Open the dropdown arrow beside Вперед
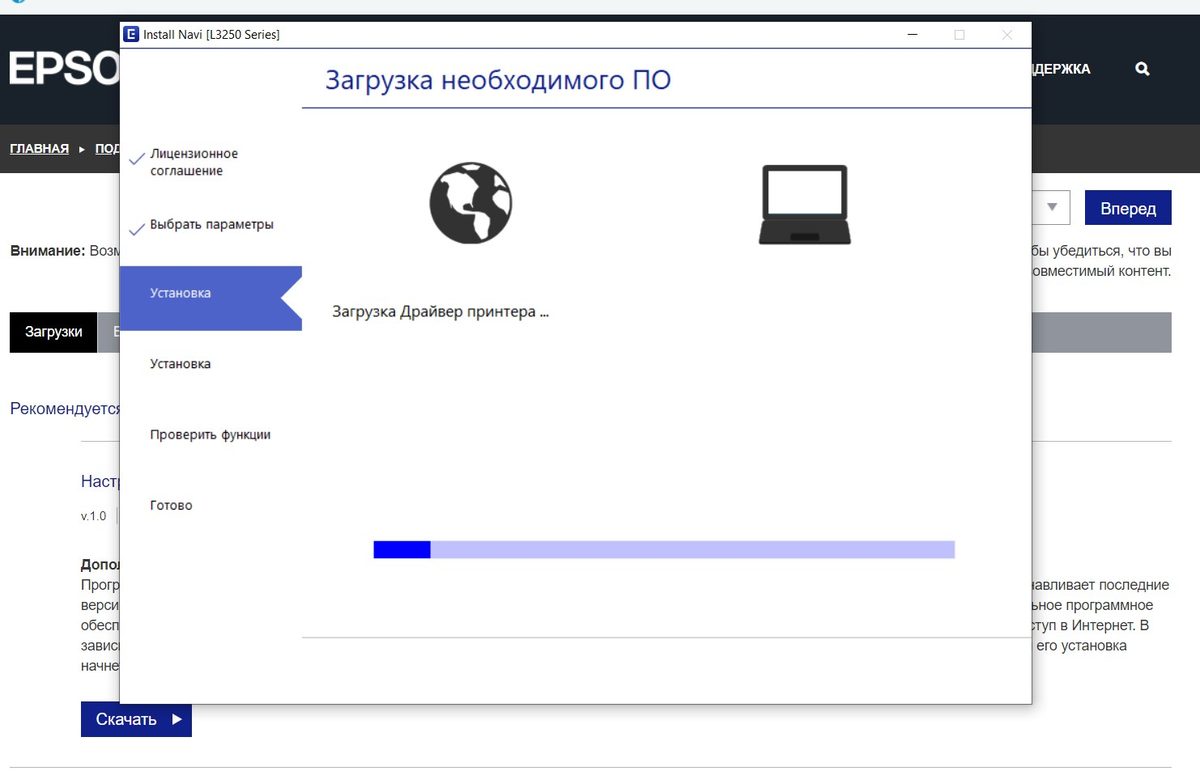Image resolution: width=1200 pixels, height=771 pixels. [x=1052, y=208]
